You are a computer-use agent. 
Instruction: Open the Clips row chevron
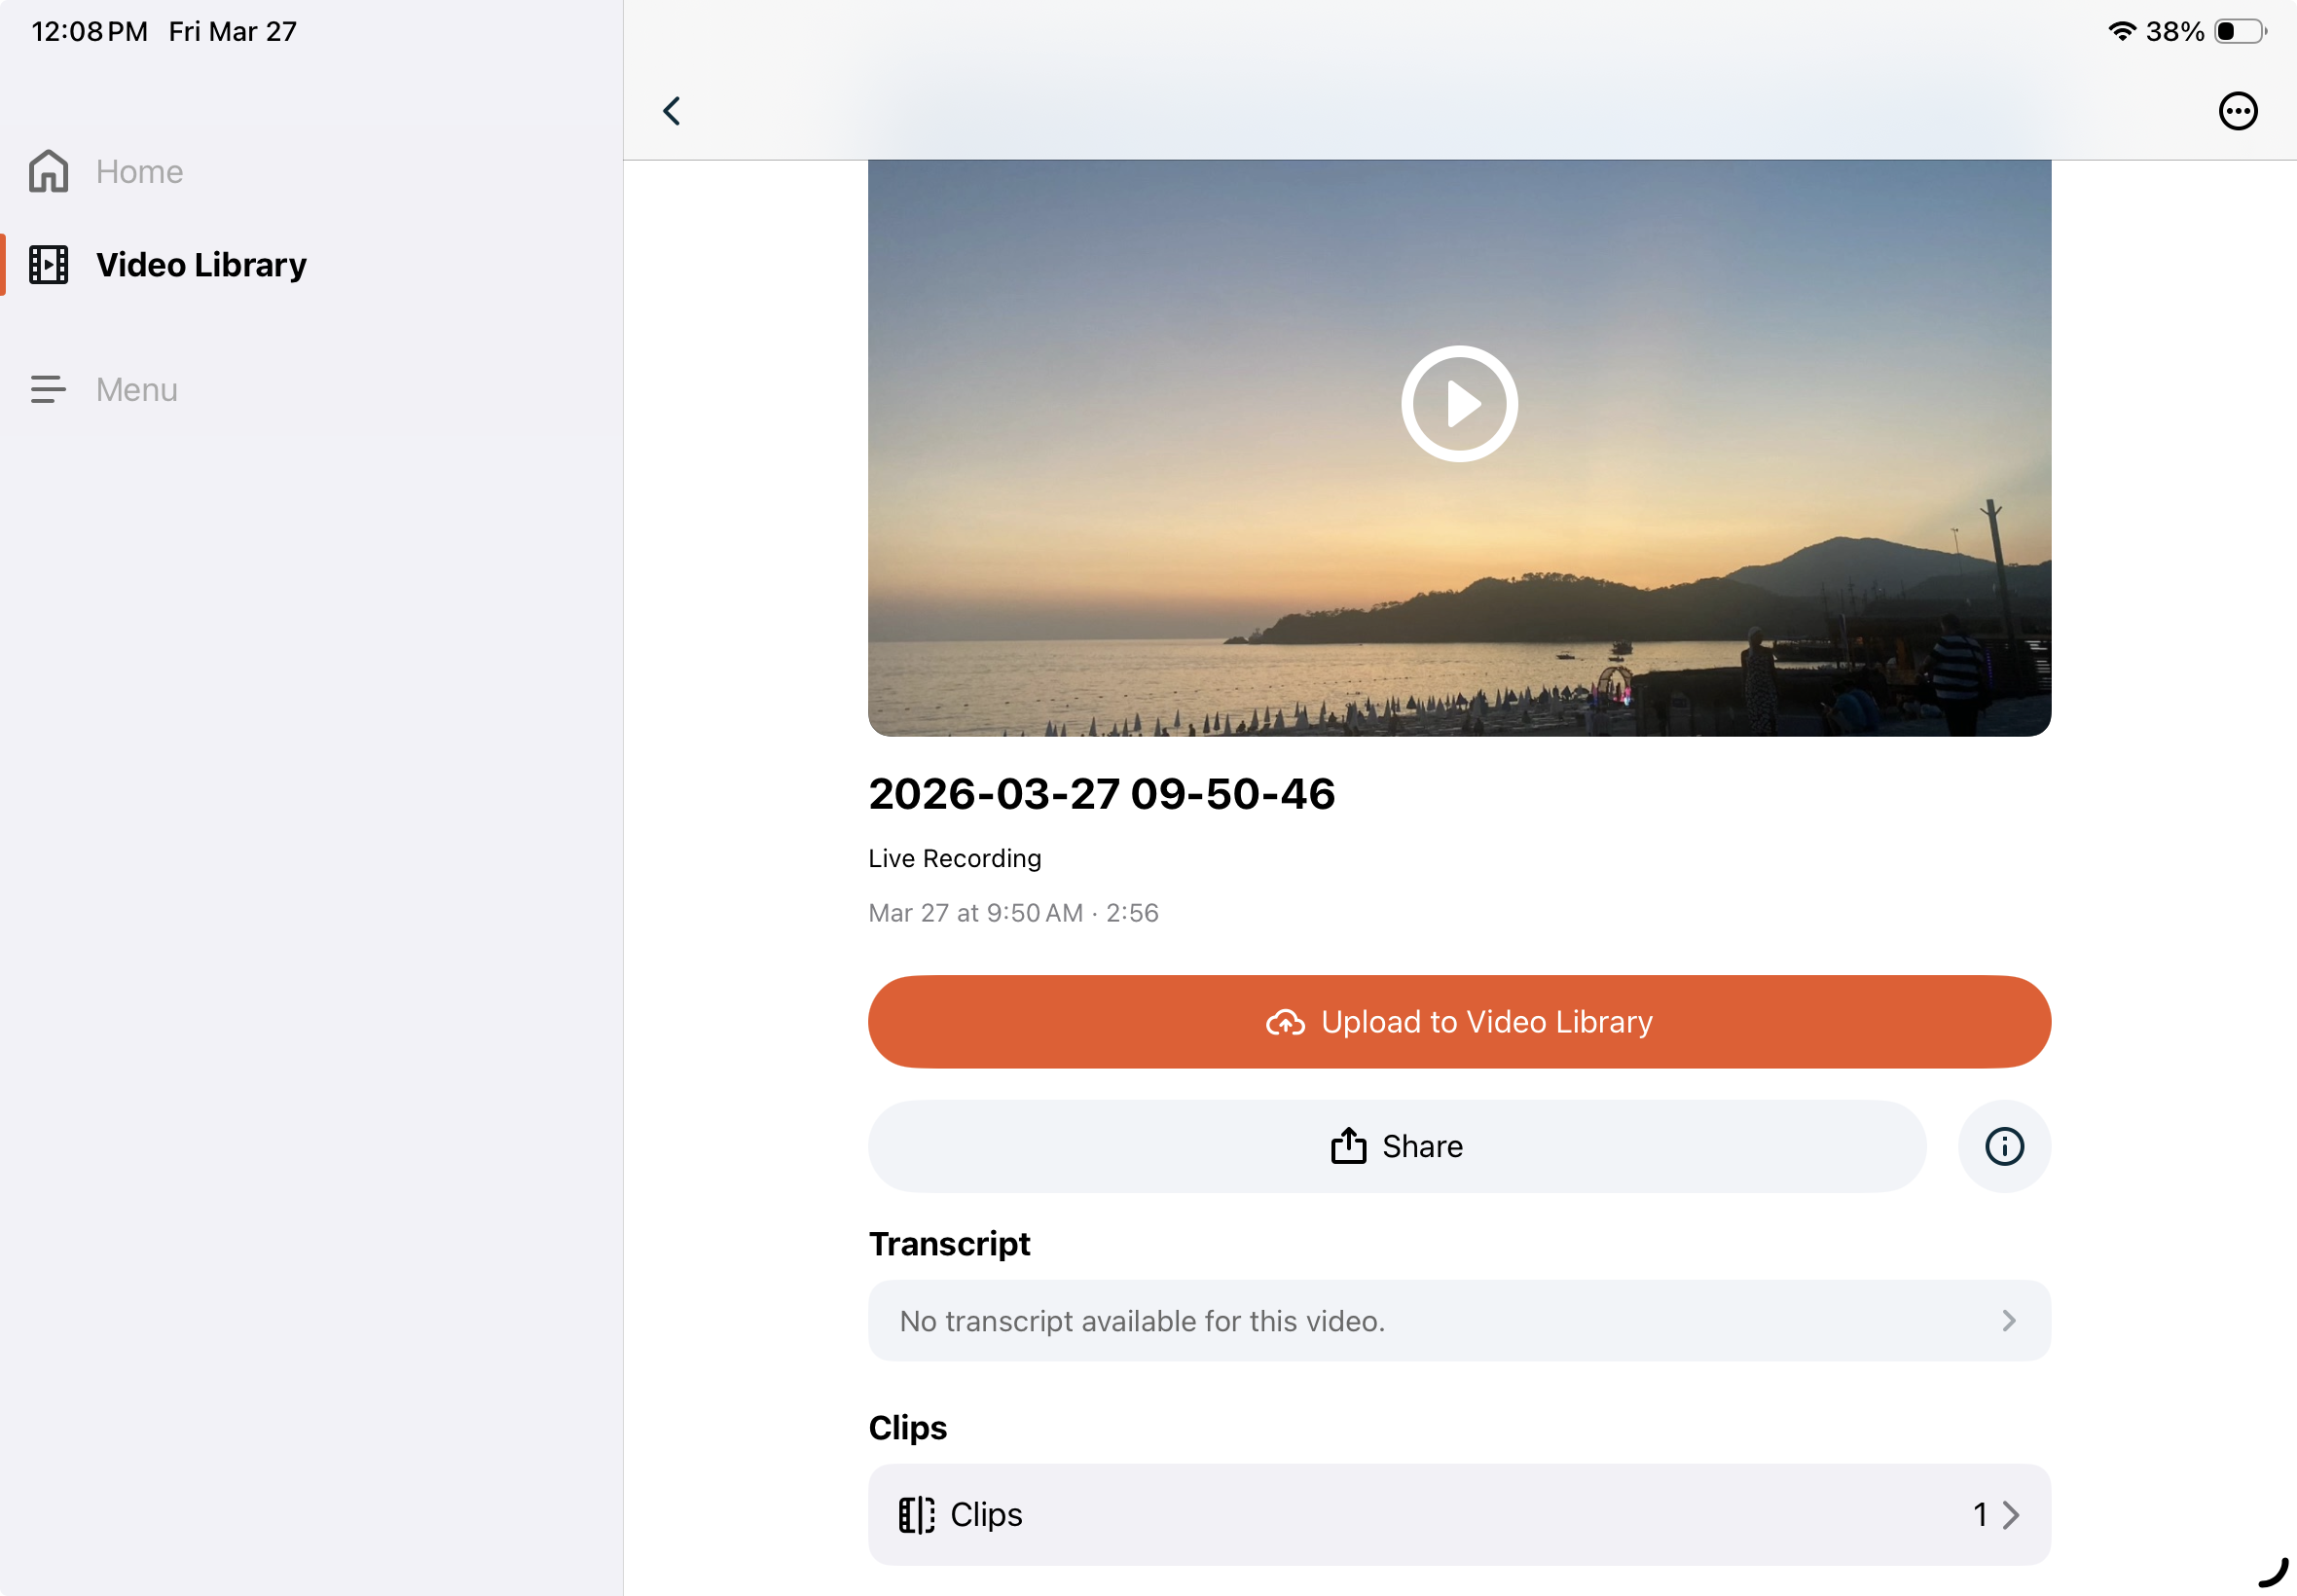click(x=2010, y=1515)
